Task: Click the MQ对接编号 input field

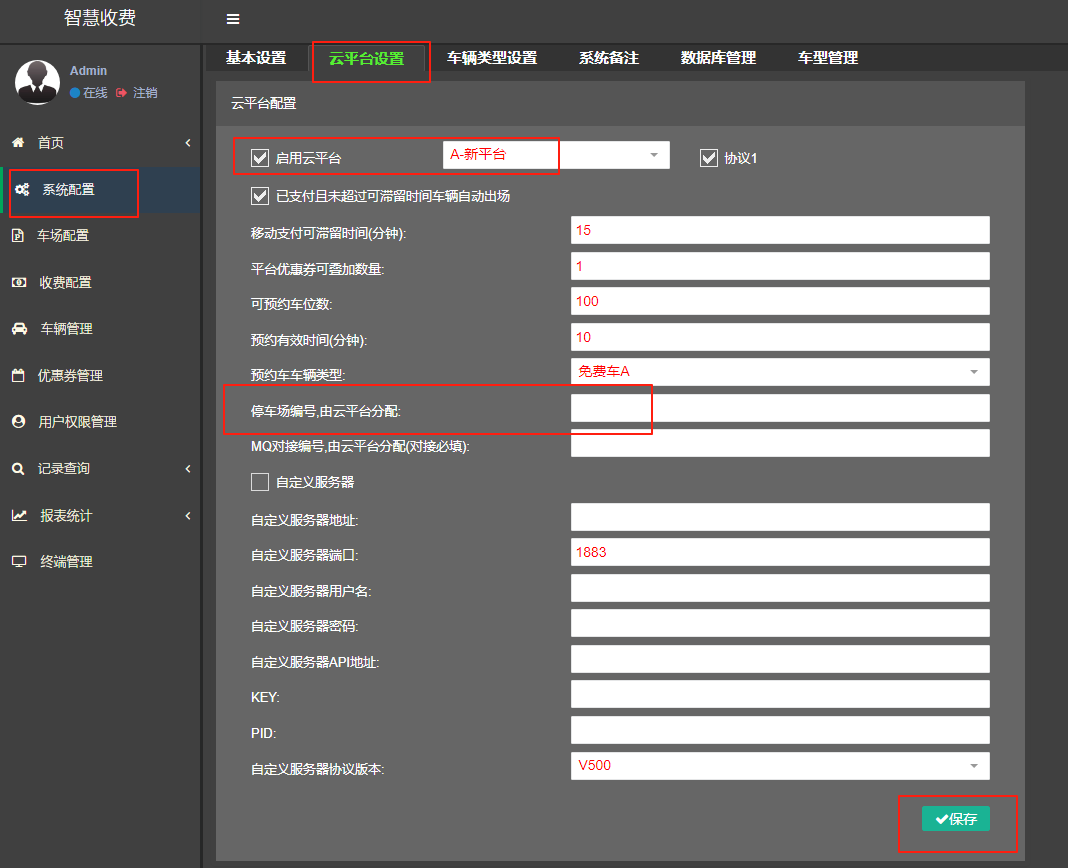Action: pyautogui.click(x=780, y=444)
